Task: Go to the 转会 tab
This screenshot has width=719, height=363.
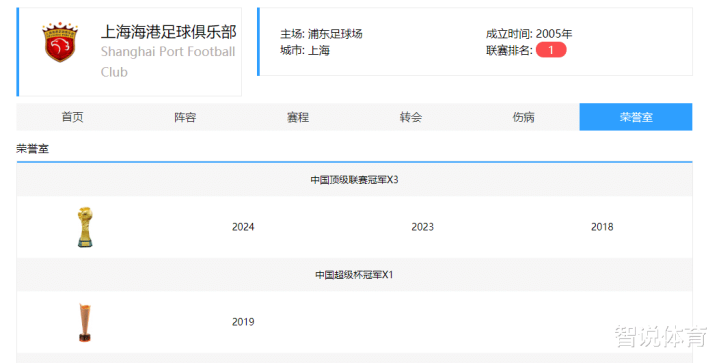Action: pyautogui.click(x=411, y=117)
